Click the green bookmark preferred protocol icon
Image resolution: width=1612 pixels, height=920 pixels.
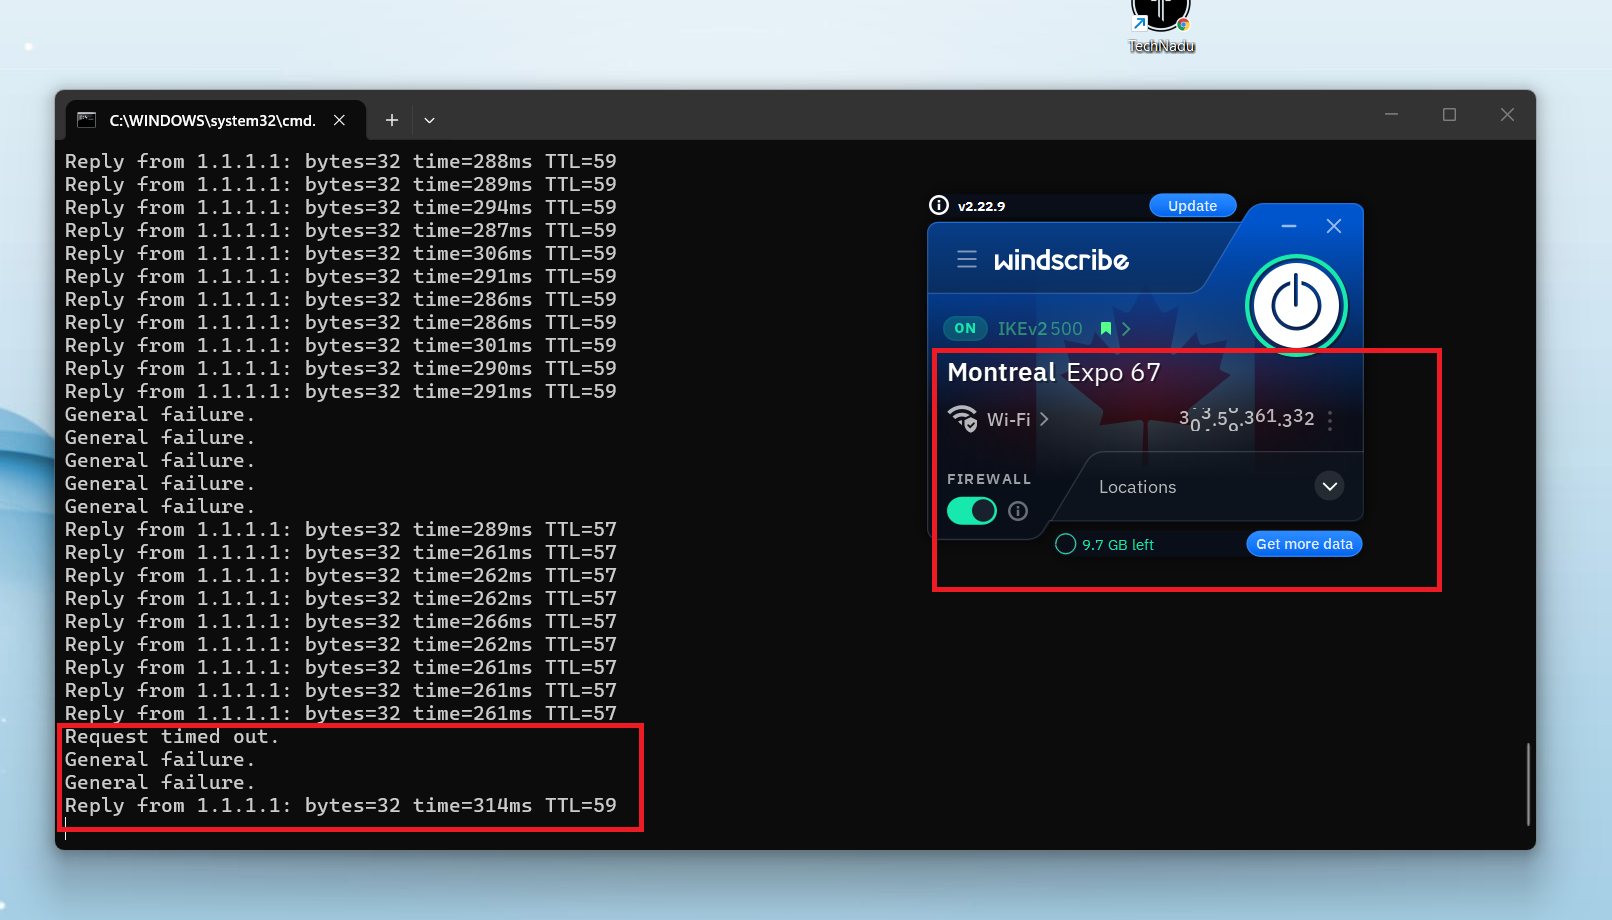(x=1106, y=328)
